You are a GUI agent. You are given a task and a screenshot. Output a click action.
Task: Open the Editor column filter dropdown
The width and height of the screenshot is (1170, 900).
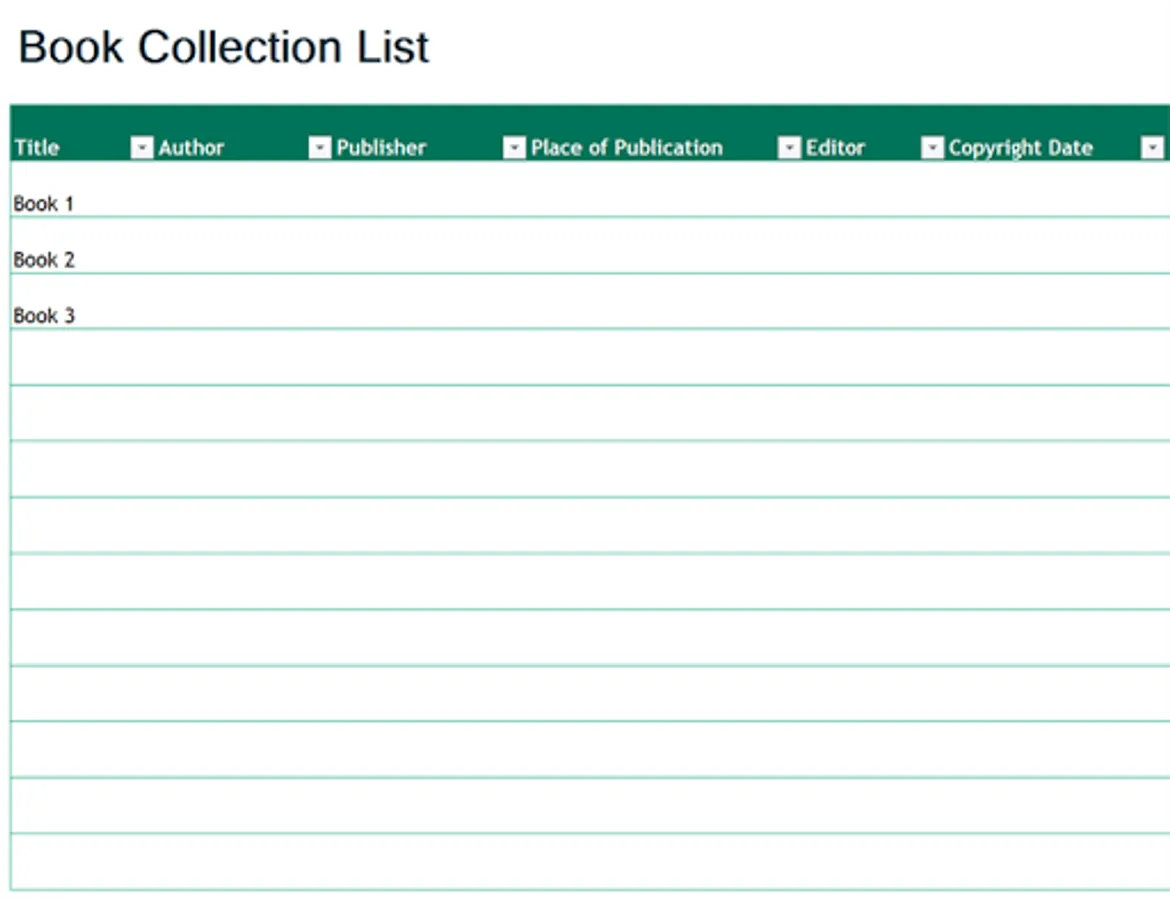(932, 147)
